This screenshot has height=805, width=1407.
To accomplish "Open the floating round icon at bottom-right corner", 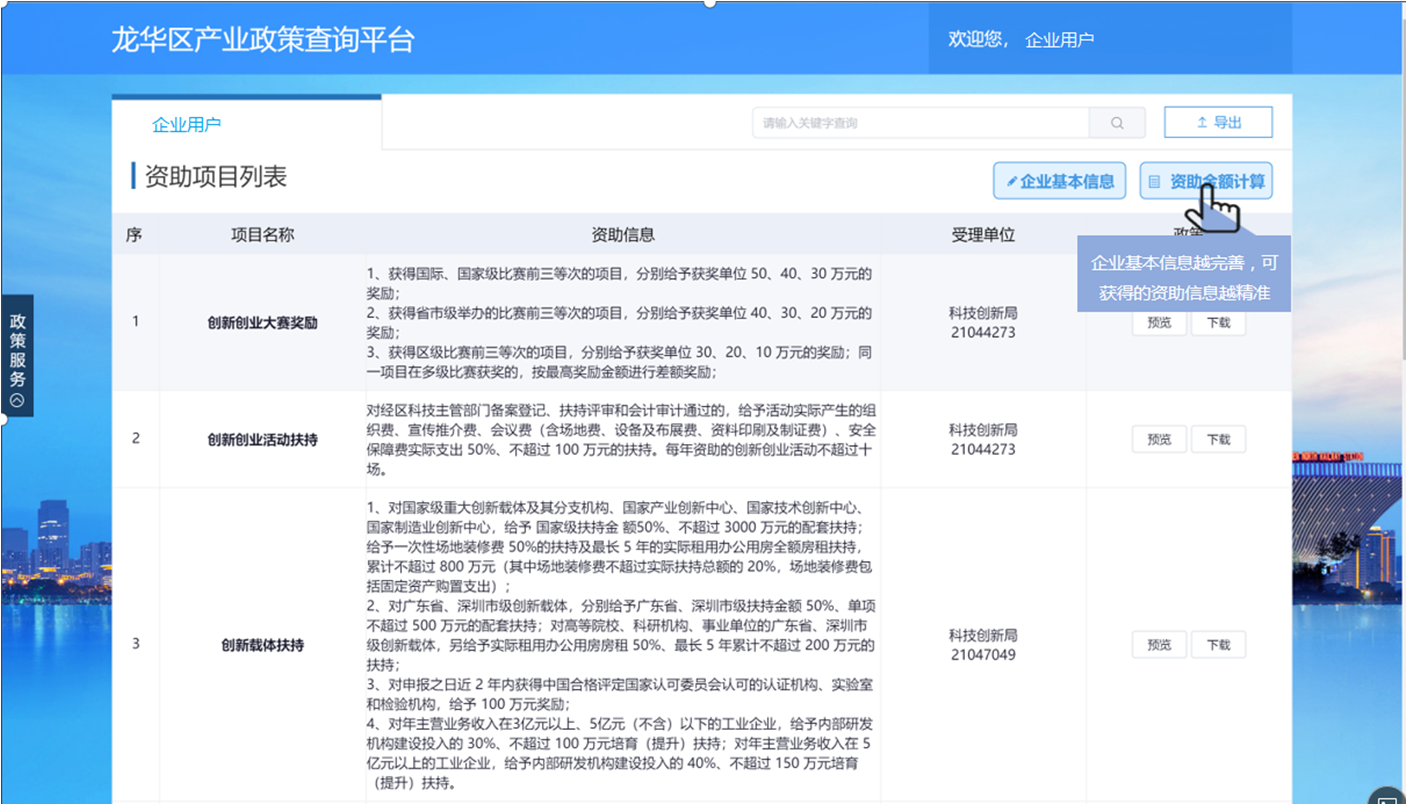I will (x=1387, y=798).
